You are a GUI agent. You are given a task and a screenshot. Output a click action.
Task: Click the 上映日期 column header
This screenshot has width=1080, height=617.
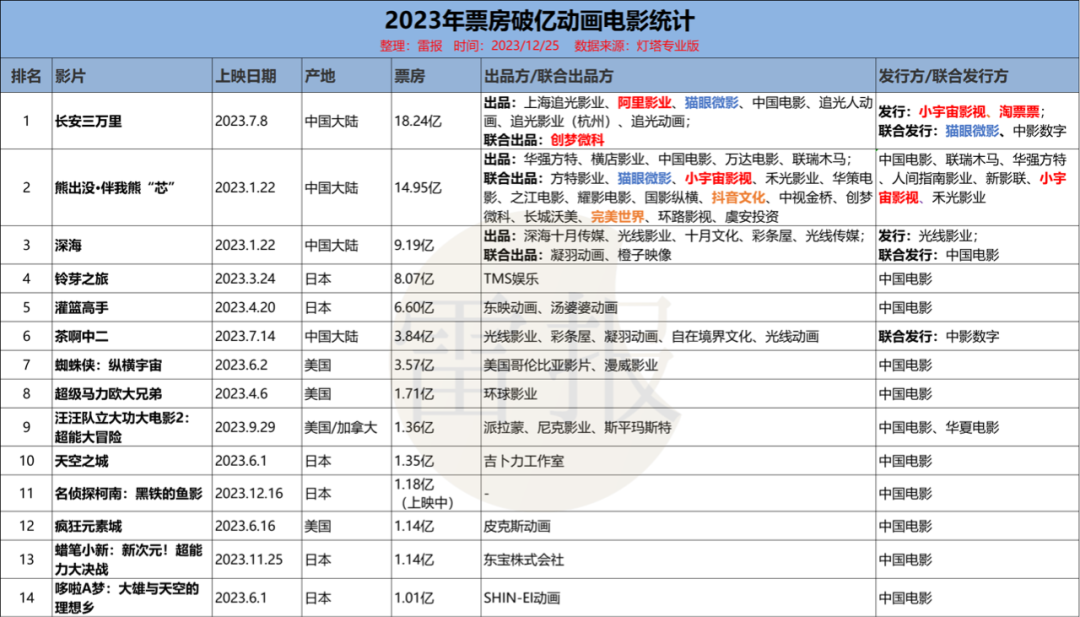coord(244,77)
